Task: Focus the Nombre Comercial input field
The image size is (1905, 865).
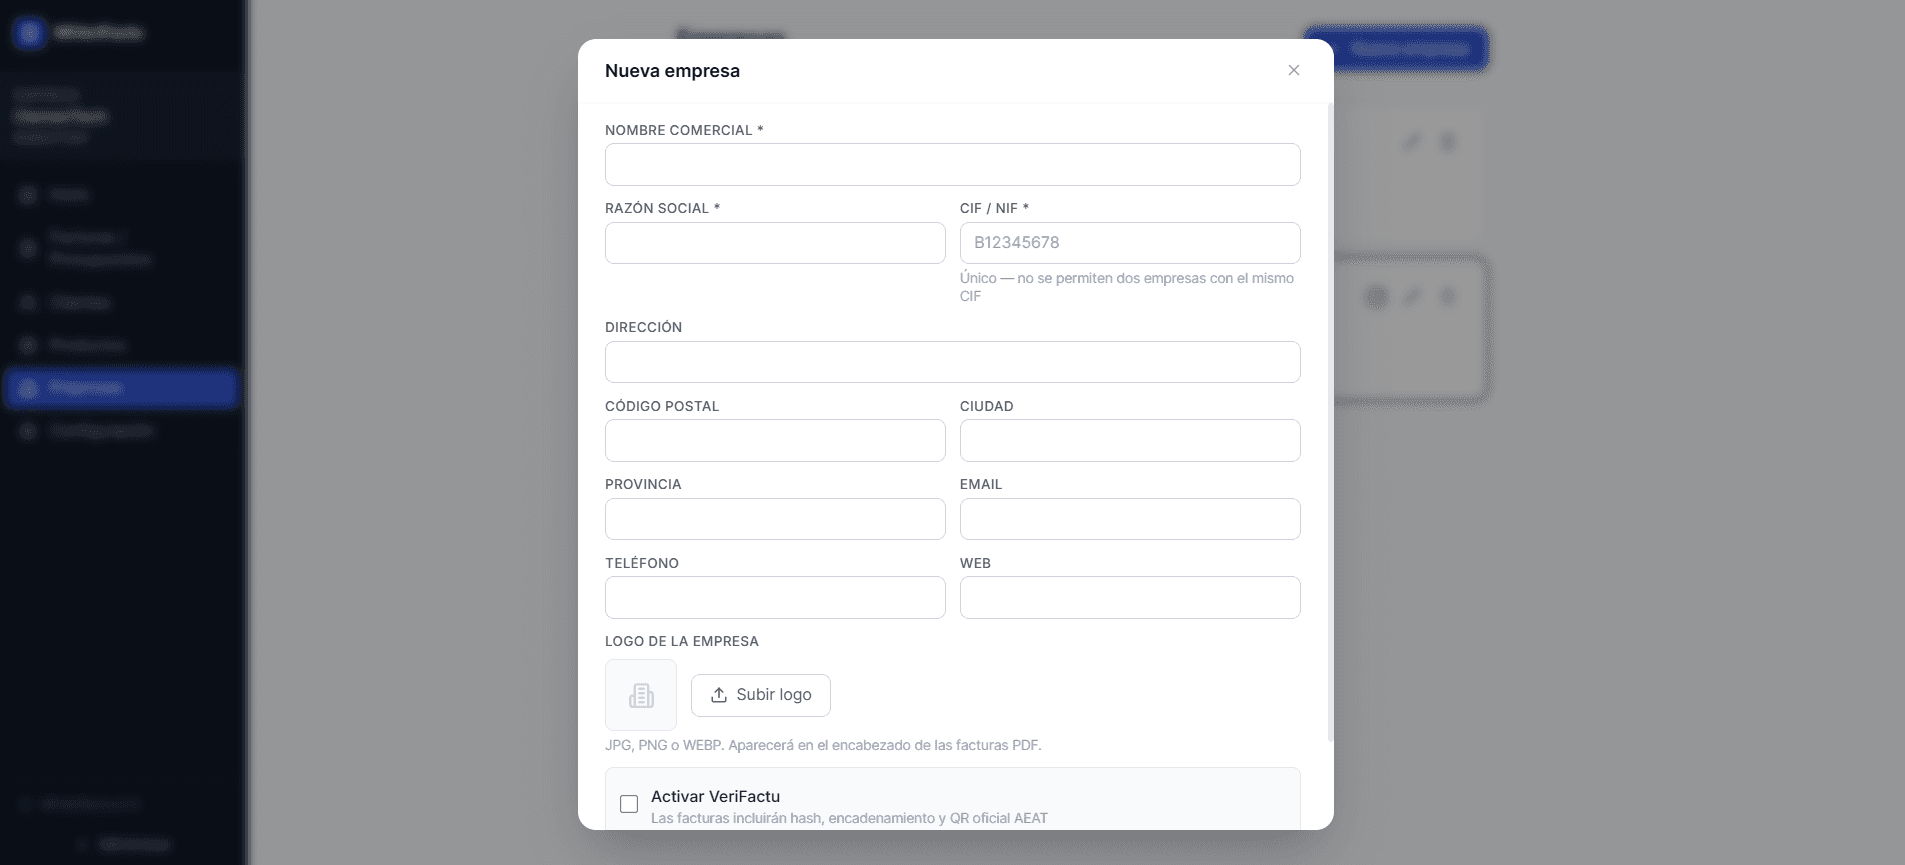Action: pos(952,164)
